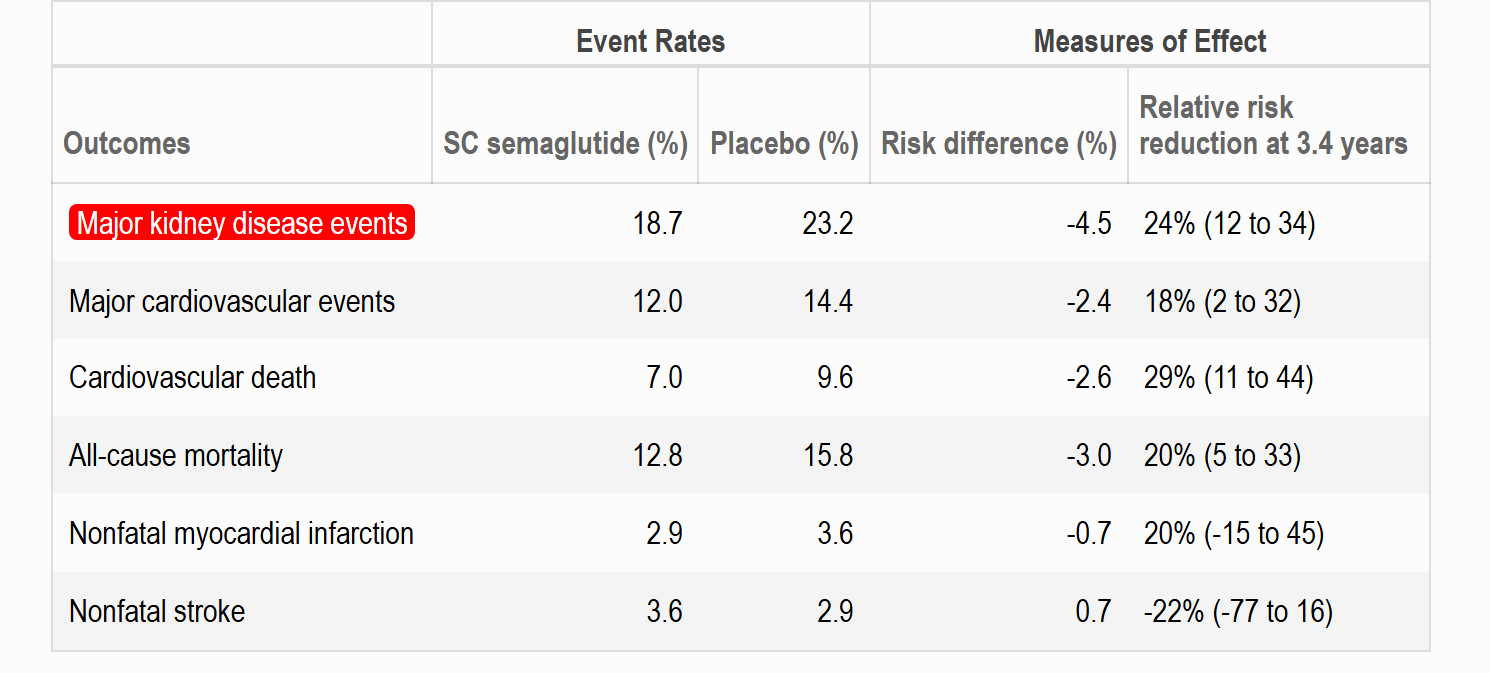
Task: Select the -4.5 risk difference cell
Action: coord(1088,223)
